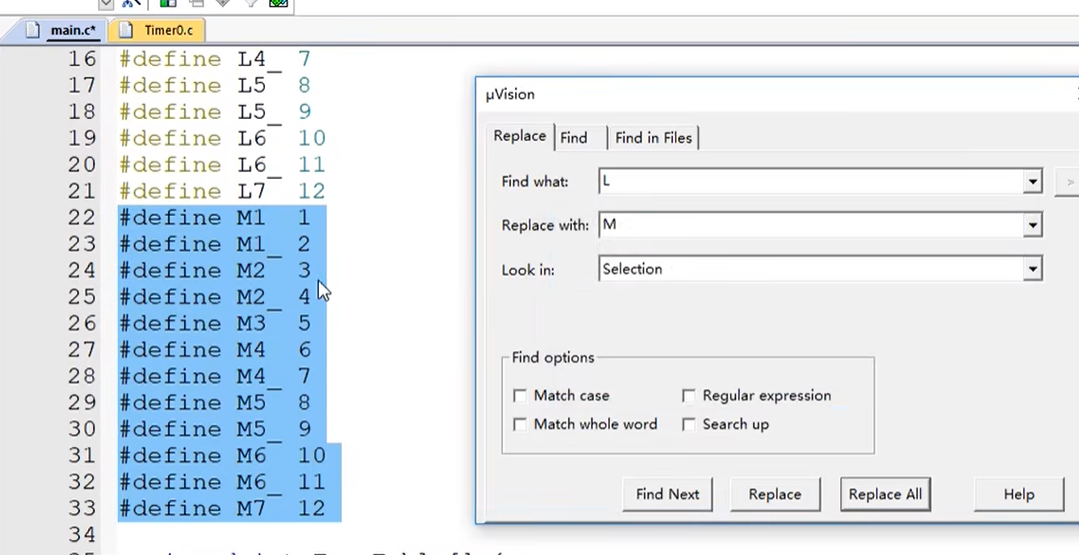This screenshot has width=1079, height=555.
Task: Click line number 16 in the gutter
Action: point(82,59)
